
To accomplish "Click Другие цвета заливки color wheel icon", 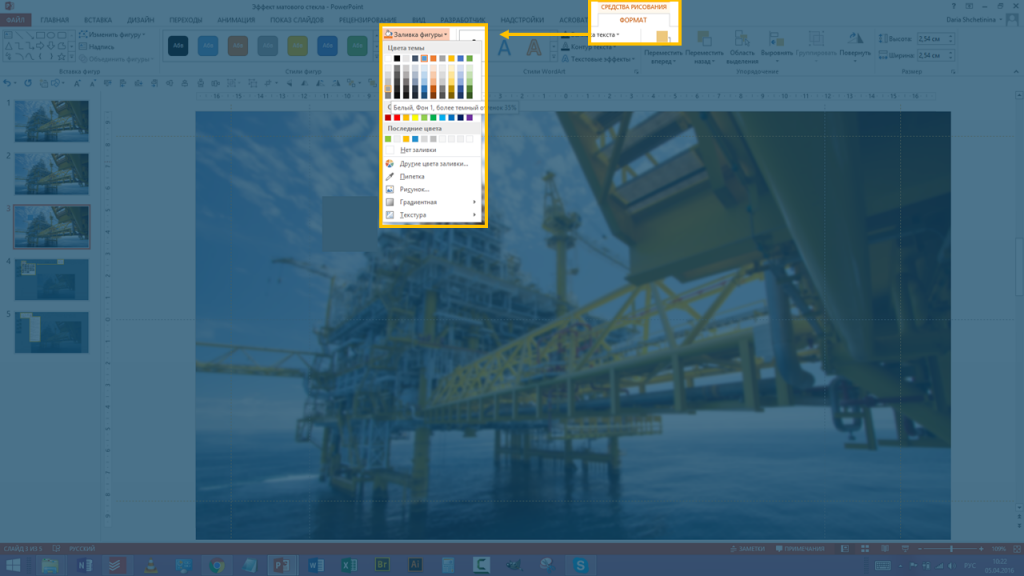I will pos(390,163).
